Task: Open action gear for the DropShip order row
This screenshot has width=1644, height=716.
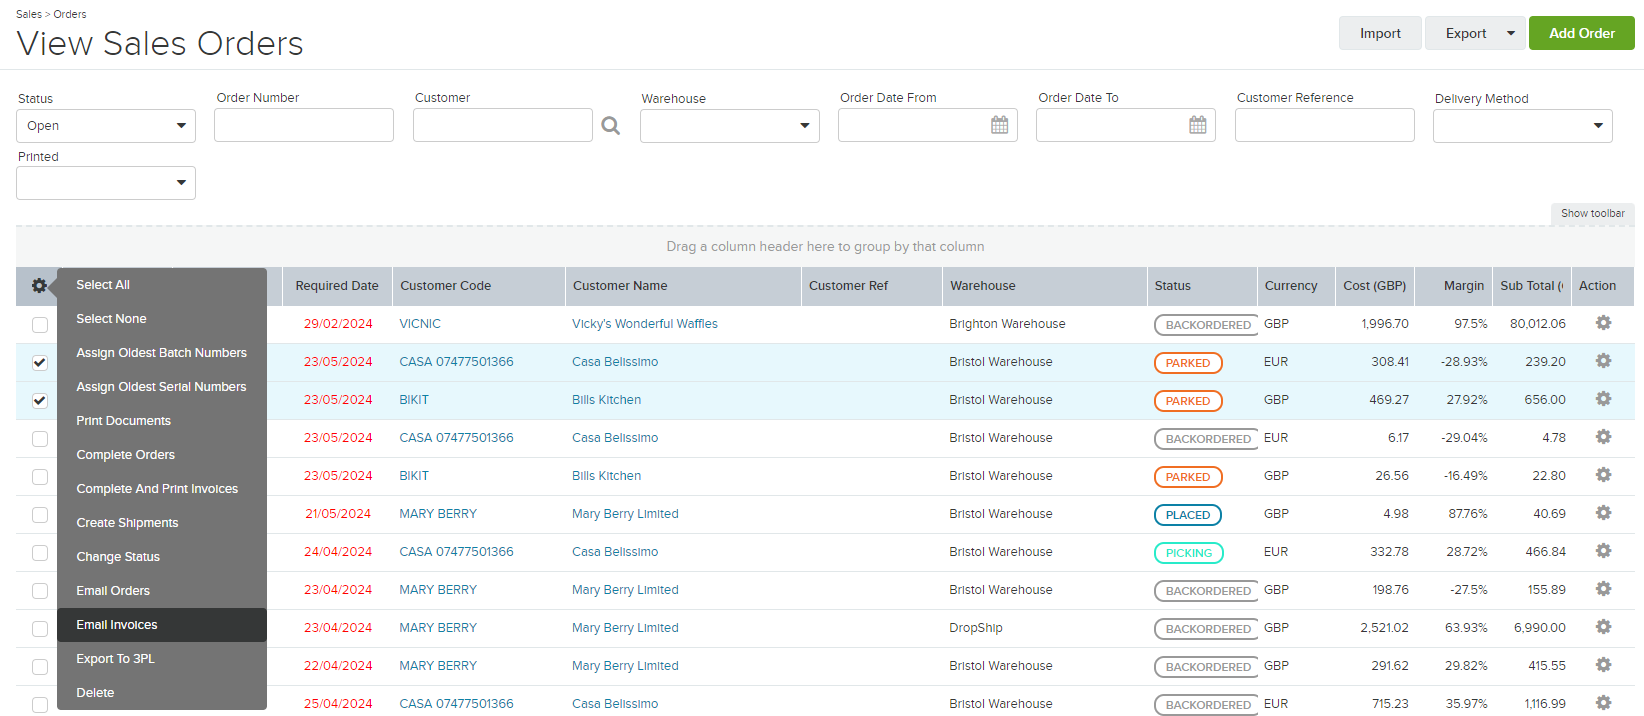Action: [x=1603, y=627]
